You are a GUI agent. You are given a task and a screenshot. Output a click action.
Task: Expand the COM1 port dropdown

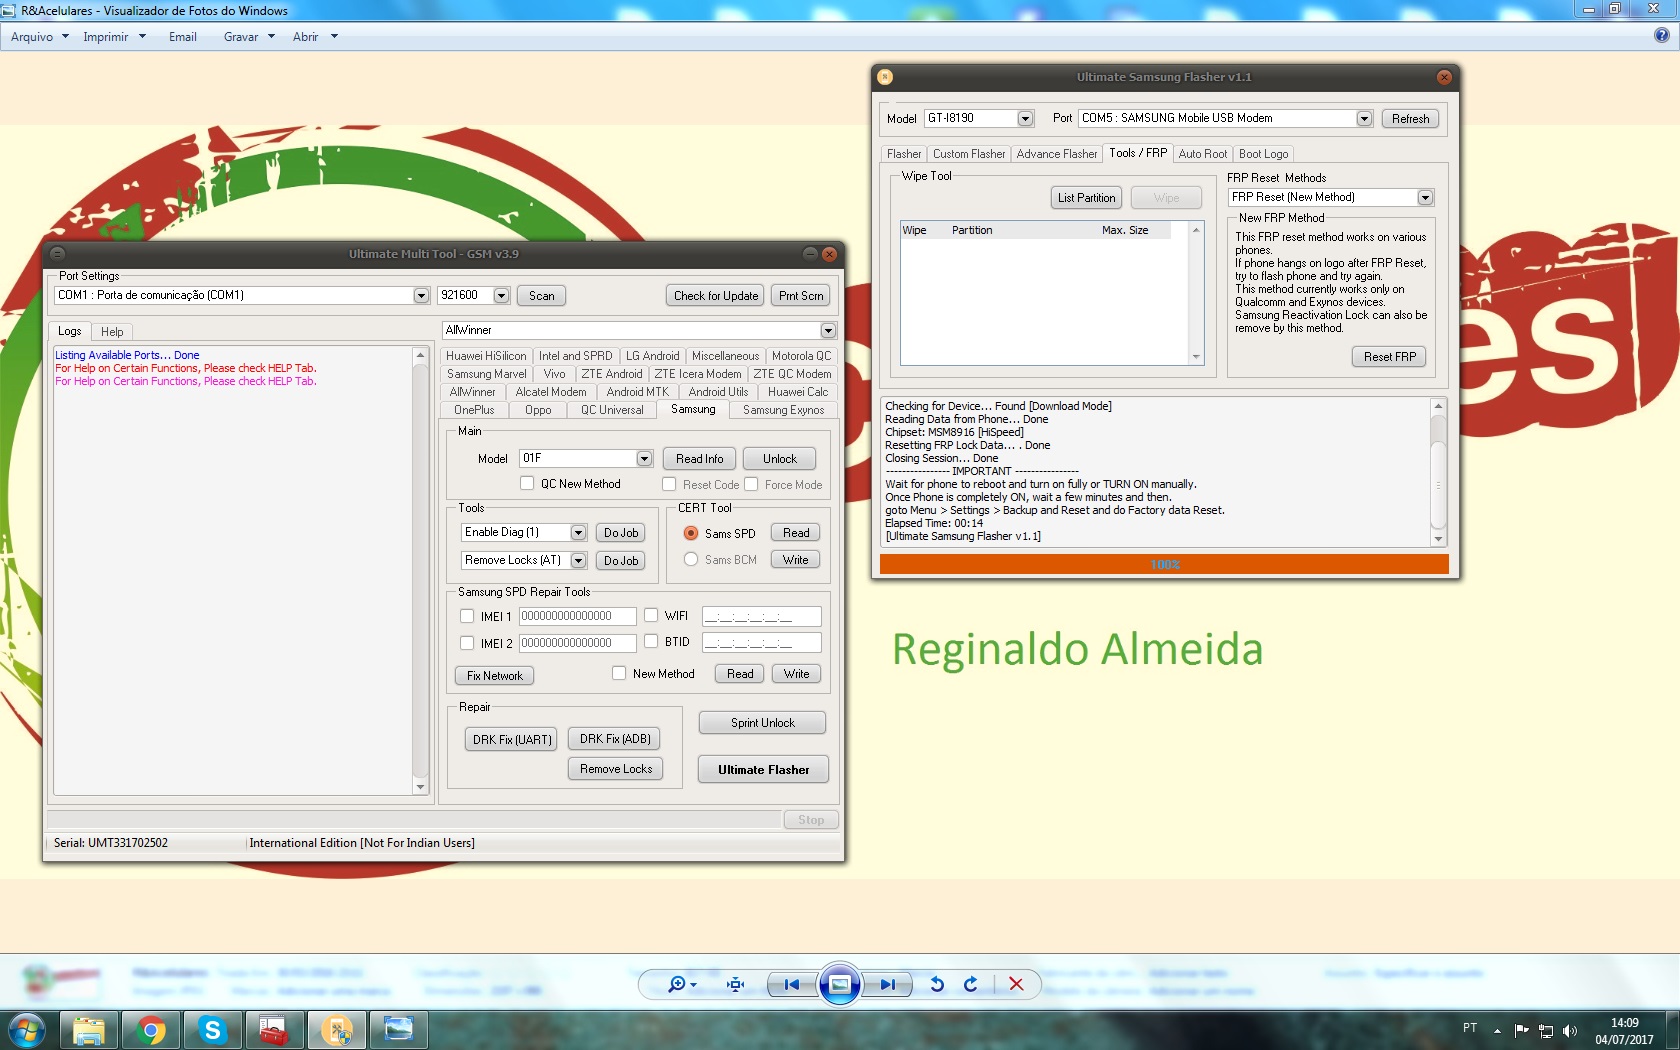click(421, 296)
